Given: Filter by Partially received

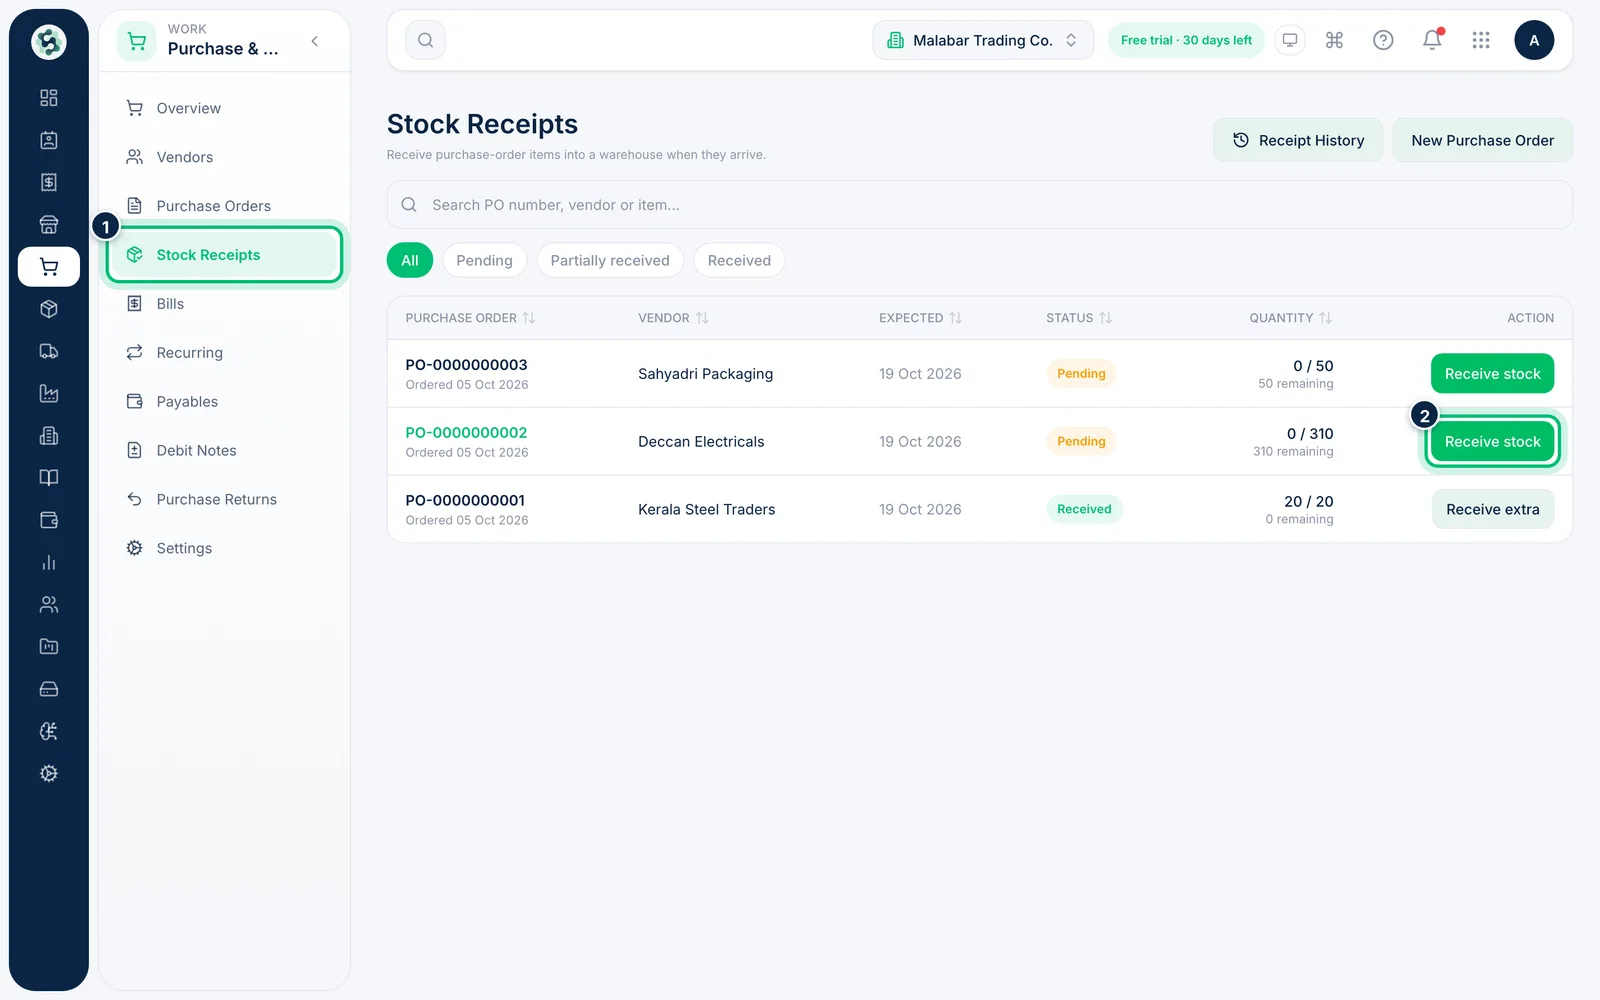Looking at the screenshot, I should coord(610,260).
